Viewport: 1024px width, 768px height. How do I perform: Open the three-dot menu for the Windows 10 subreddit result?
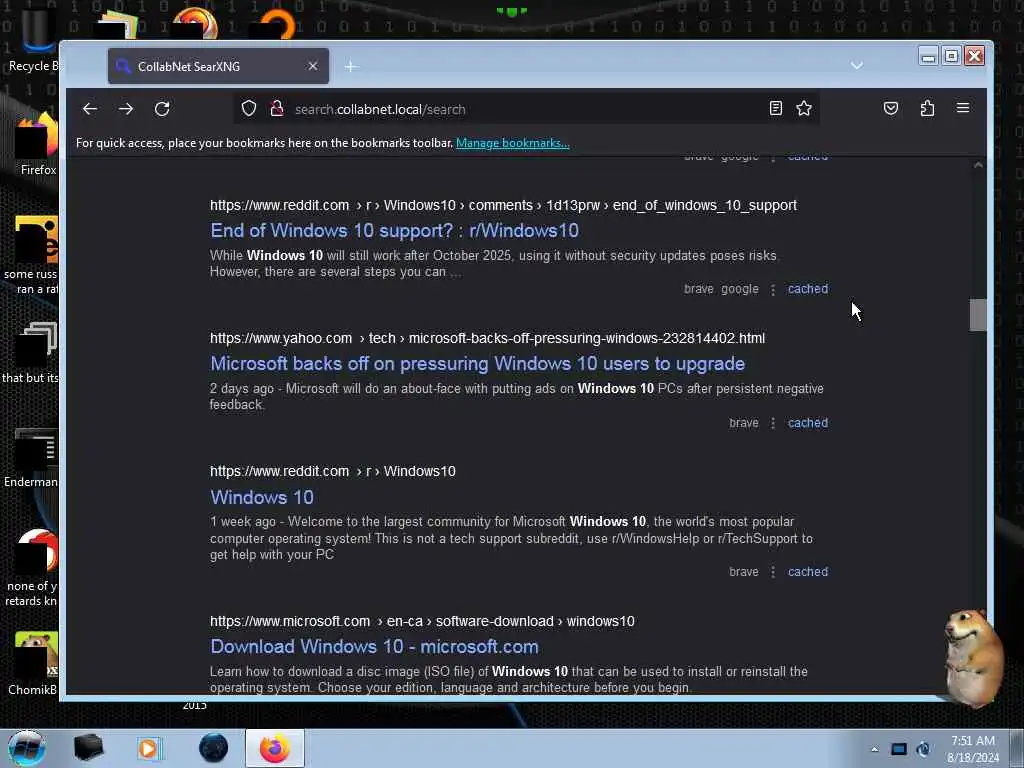[773, 572]
